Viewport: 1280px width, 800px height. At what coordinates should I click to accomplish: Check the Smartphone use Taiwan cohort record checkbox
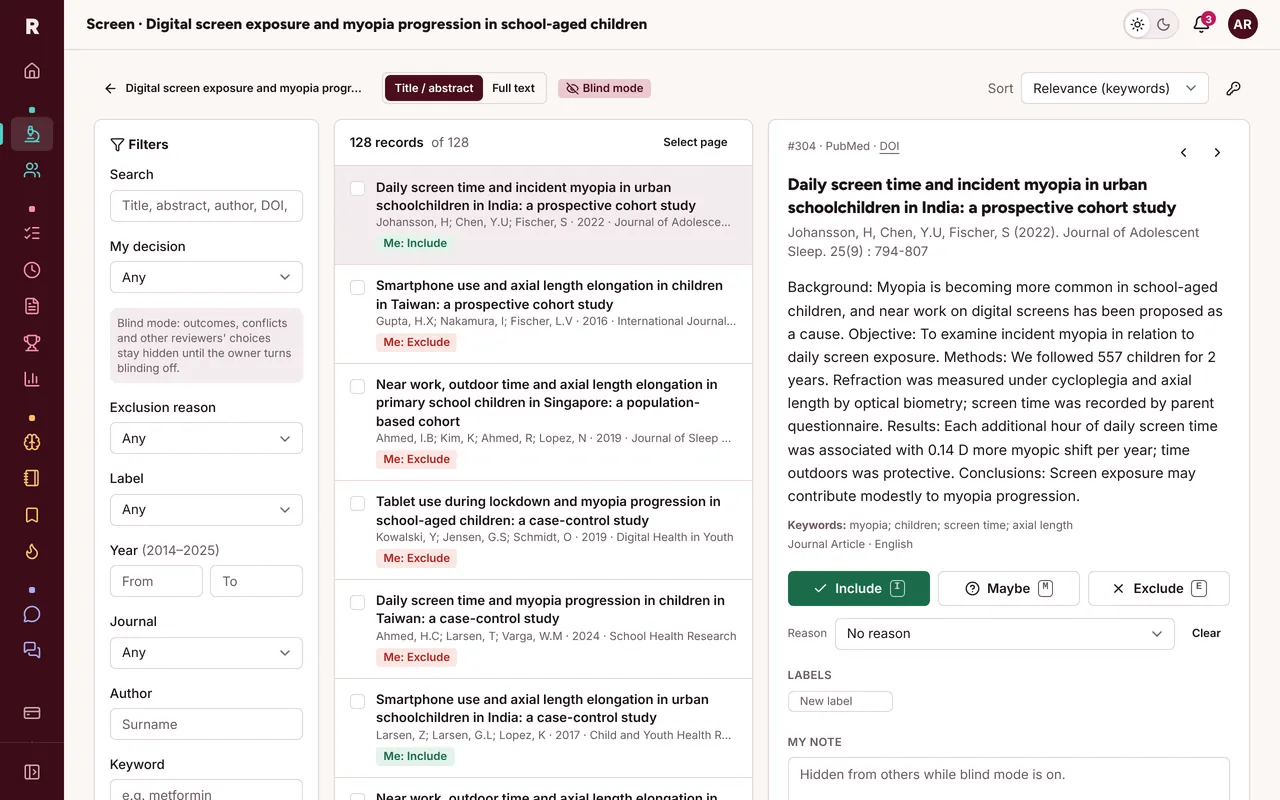357,287
